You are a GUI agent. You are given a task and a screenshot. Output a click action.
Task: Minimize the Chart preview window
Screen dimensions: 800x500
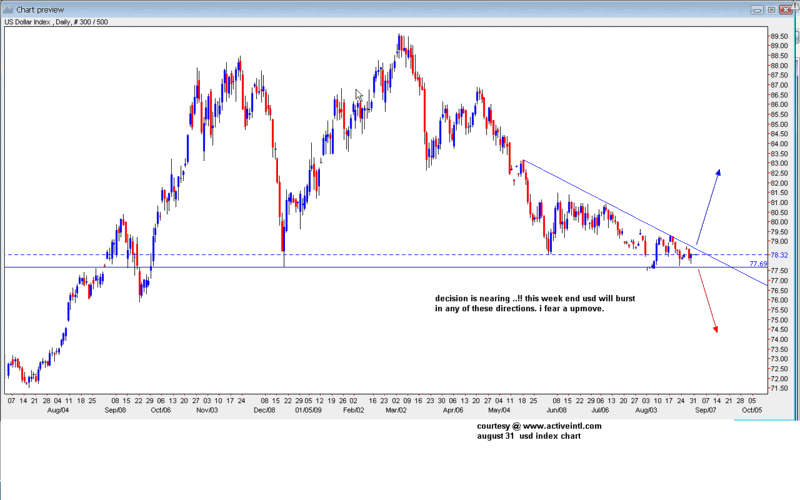coord(756,8)
